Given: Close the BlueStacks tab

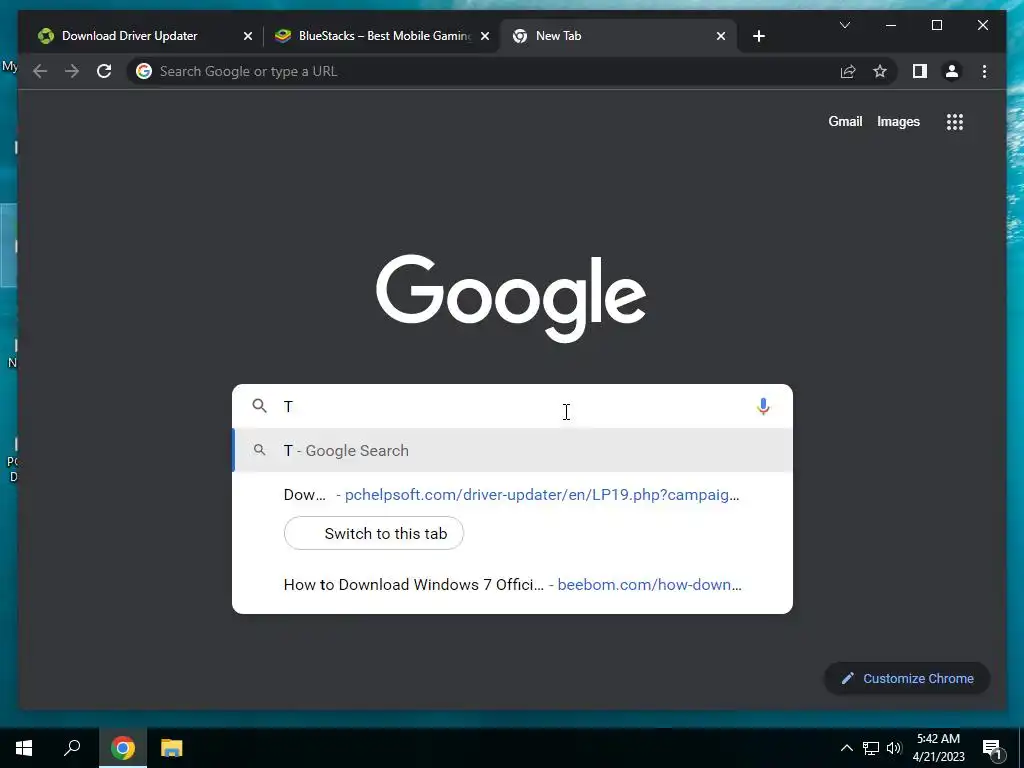Looking at the screenshot, I should 485,36.
